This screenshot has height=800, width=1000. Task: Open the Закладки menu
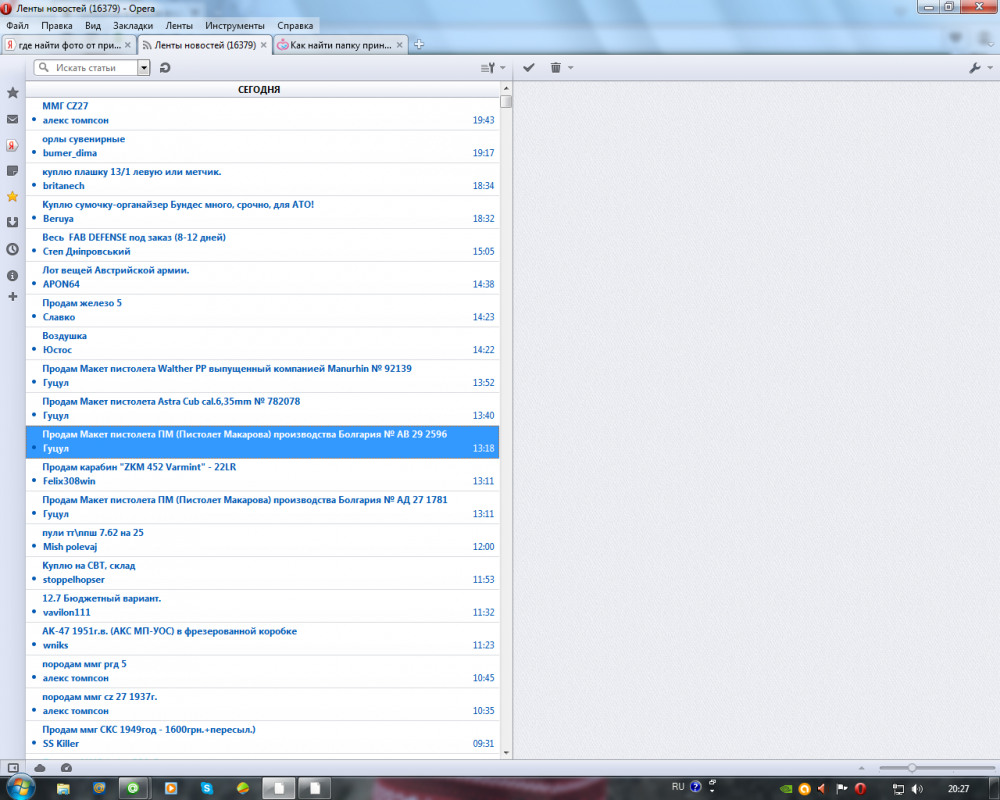(133, 25)
